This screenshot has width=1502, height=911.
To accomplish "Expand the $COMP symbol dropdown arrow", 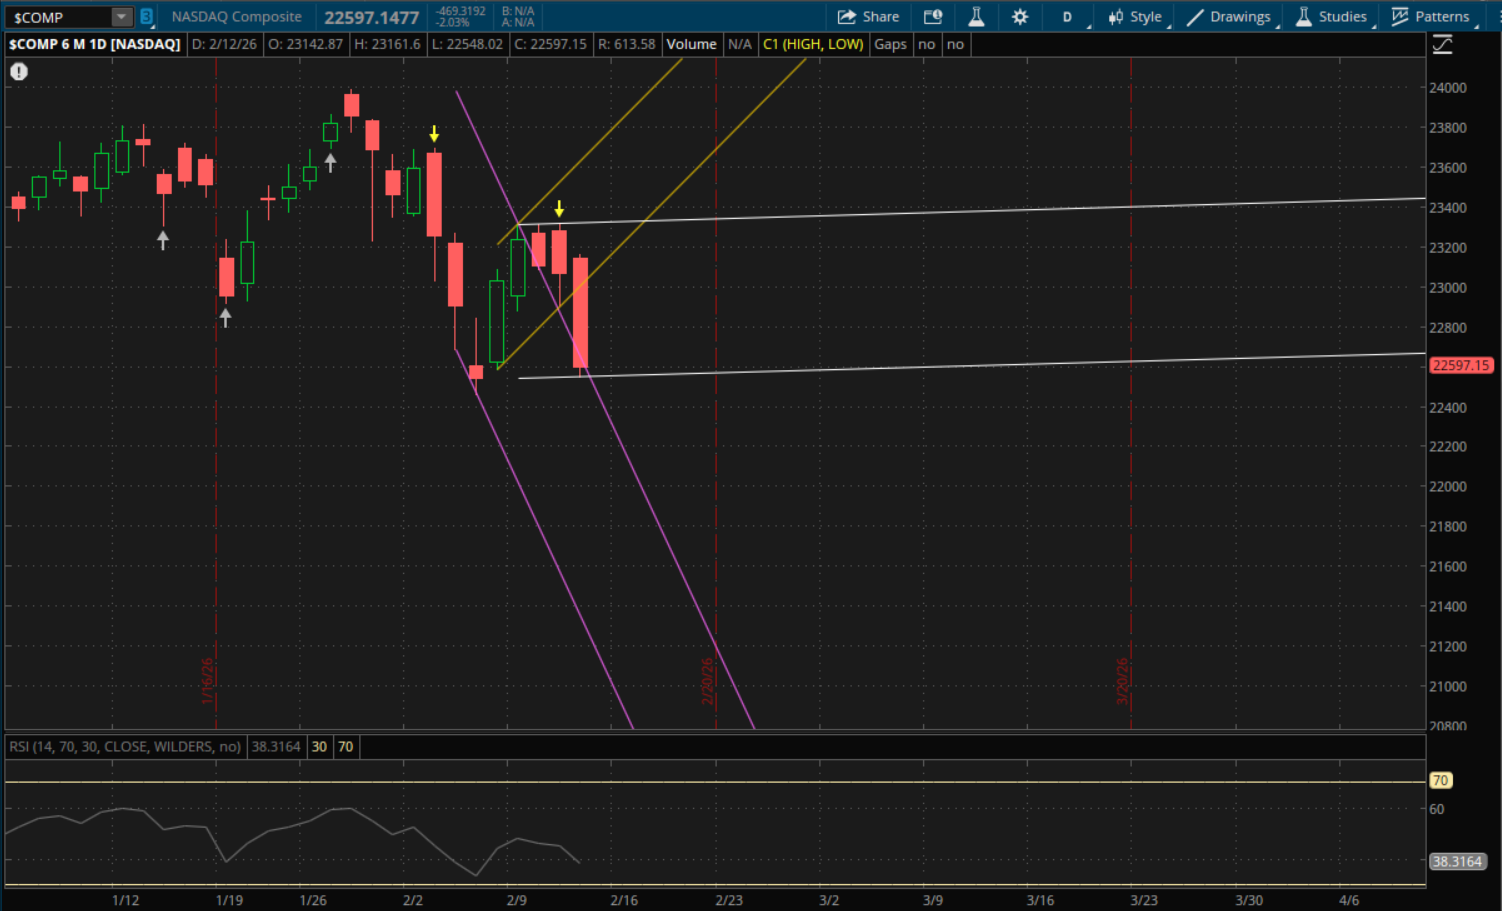I will click(x=121, y=17).
